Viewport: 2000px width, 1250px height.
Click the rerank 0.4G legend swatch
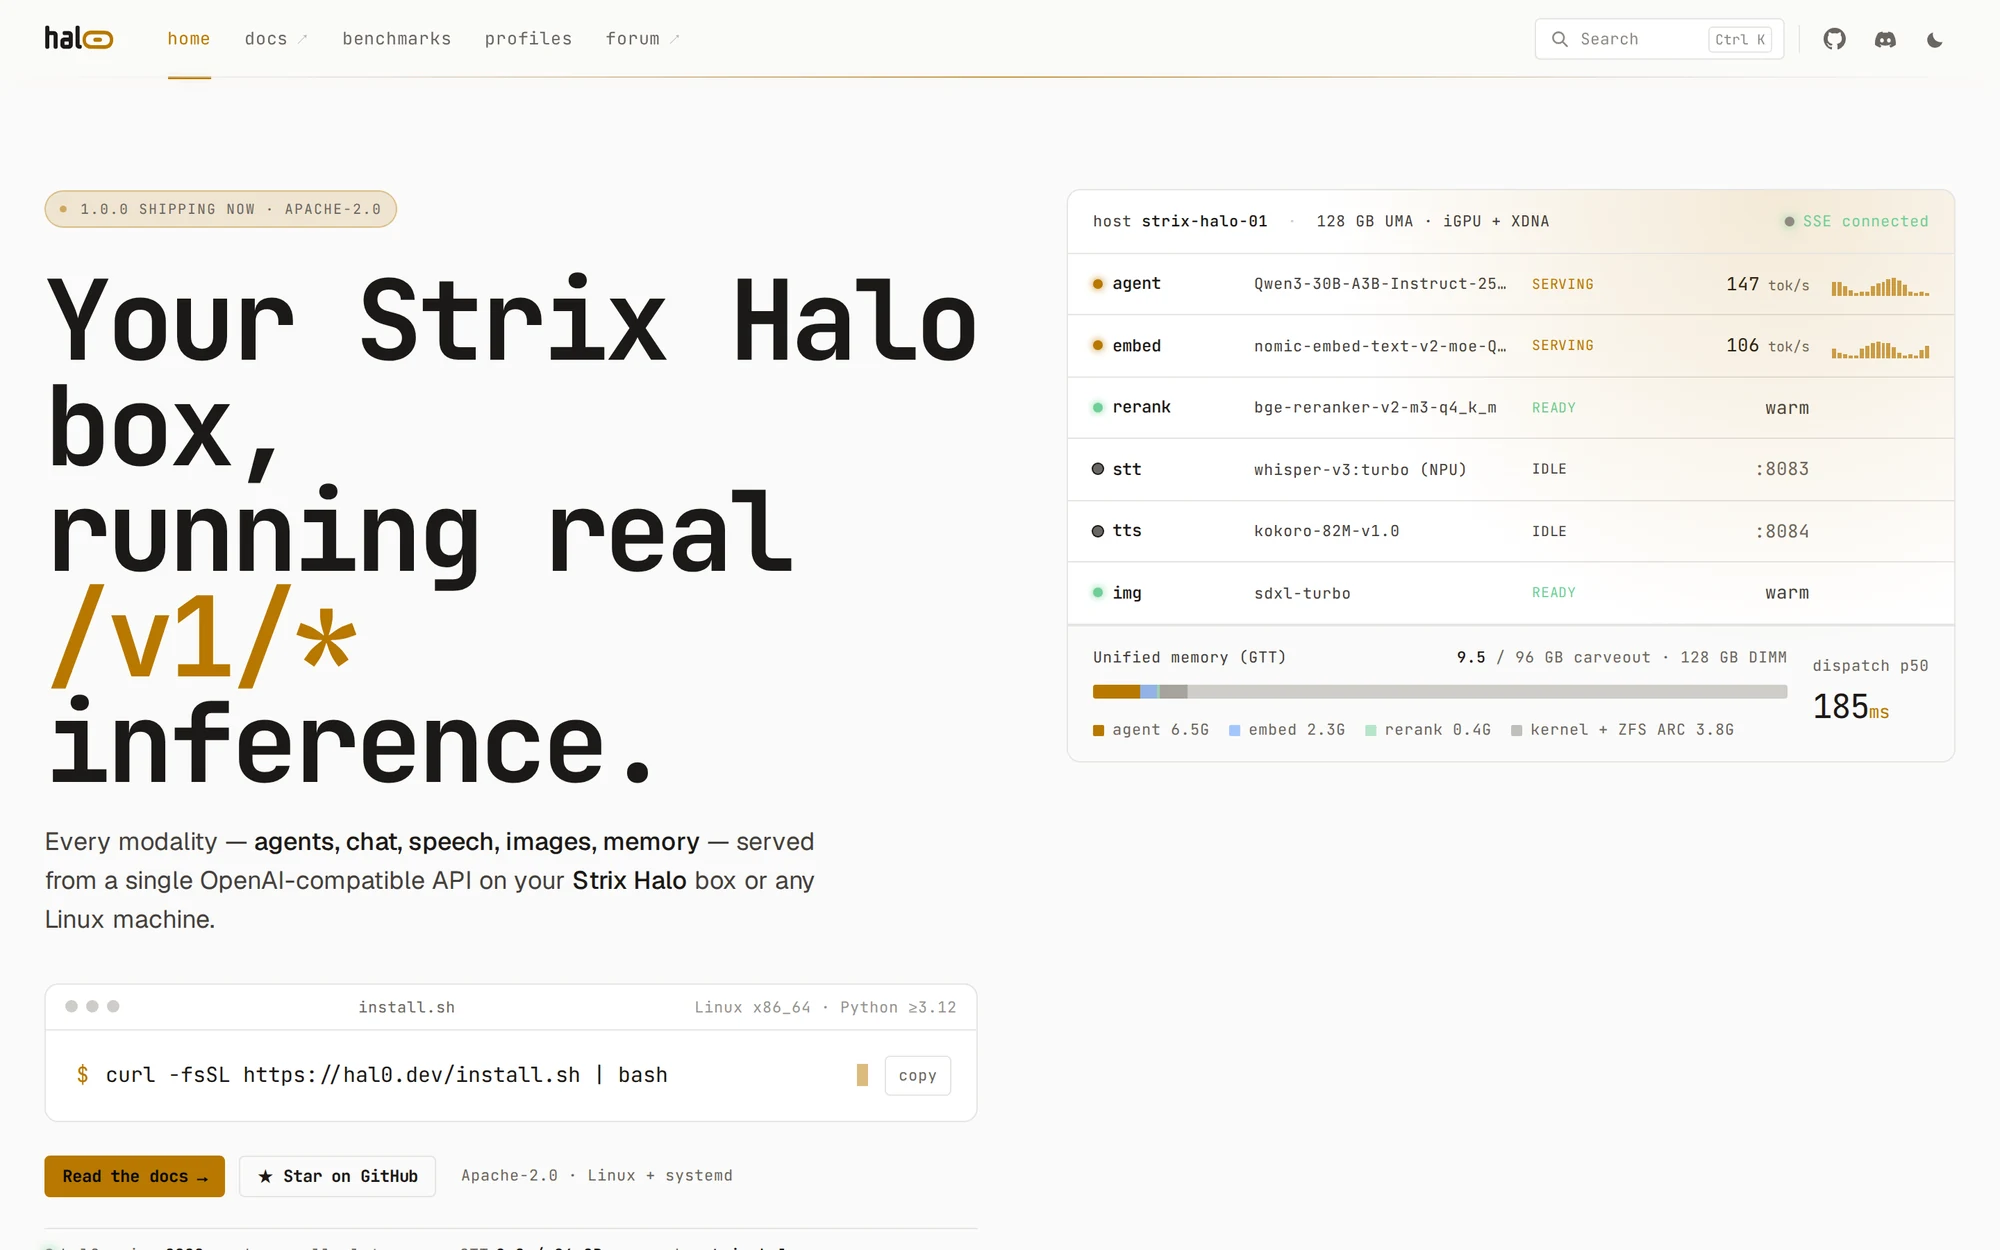pyautogui.click(x=1370, y=731)
